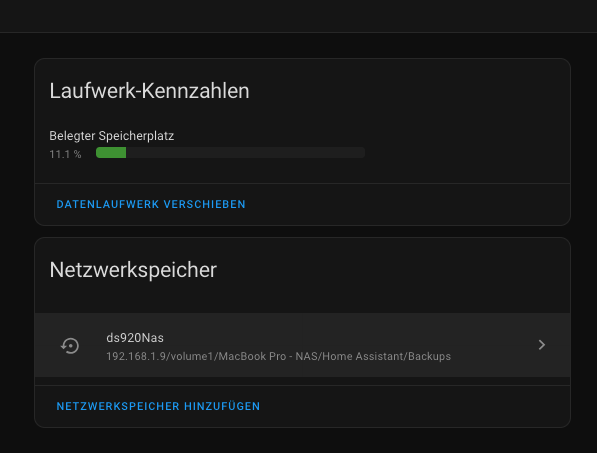Click footer area right of NETZWERKSPEICHER HINZUFÜGEN
Image resolution: width=597 pixels, height=453 pixels.
(x=415, y=406)
